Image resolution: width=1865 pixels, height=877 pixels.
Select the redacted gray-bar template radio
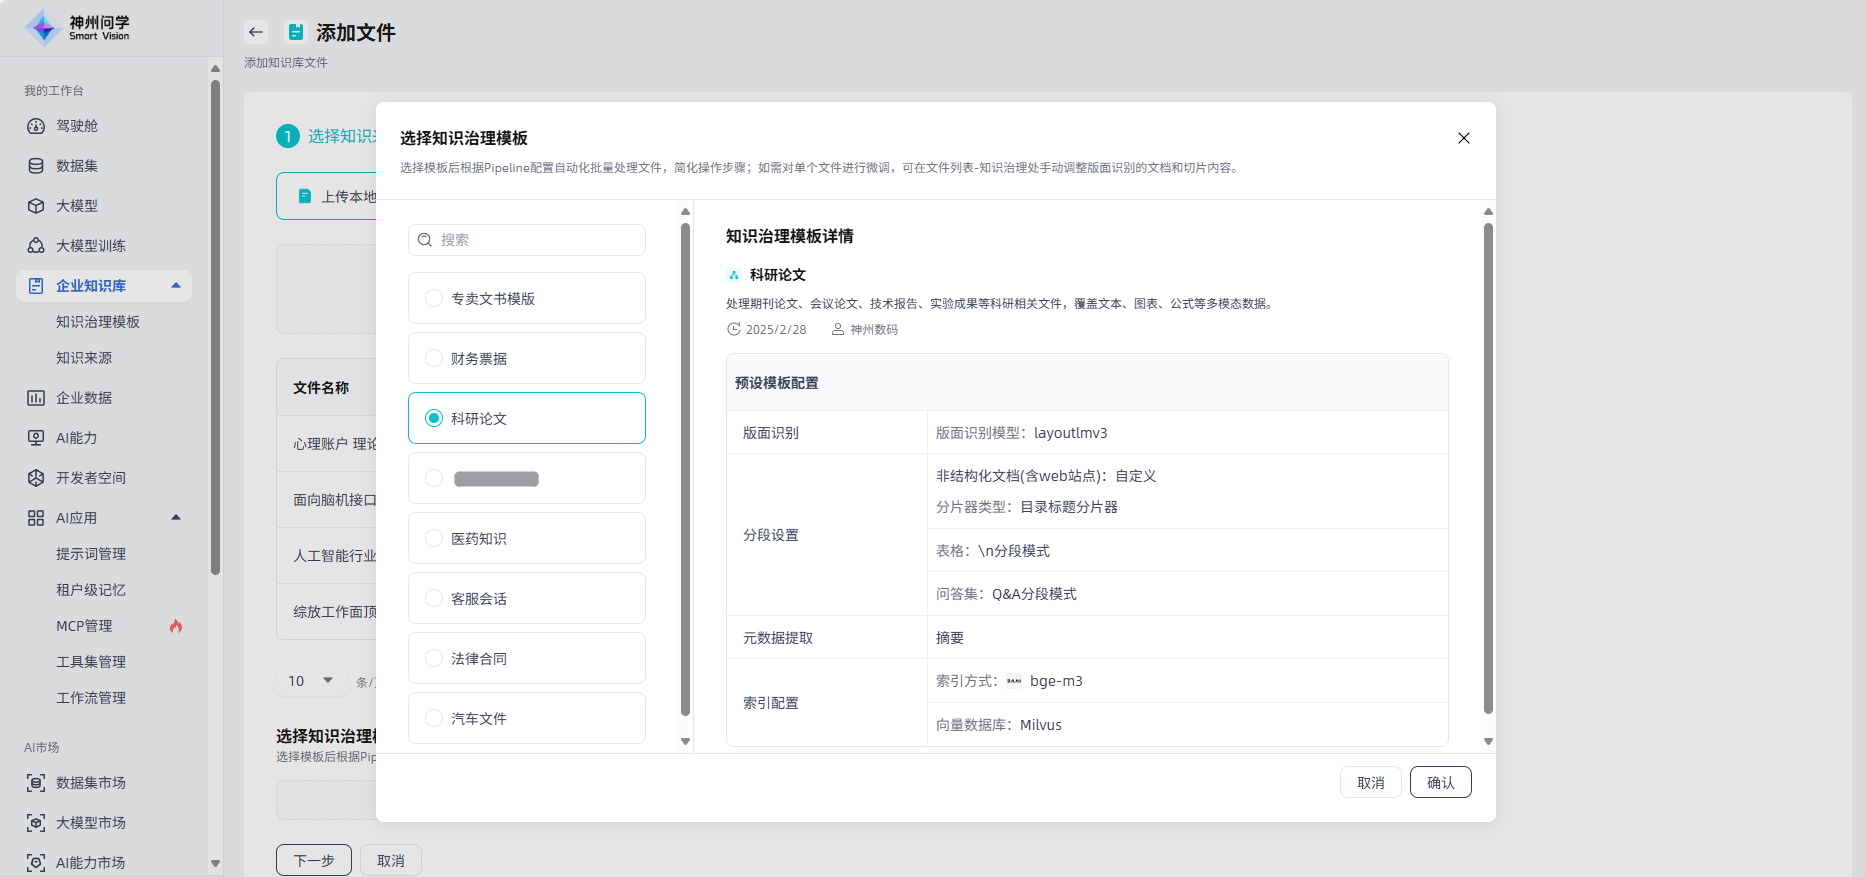point(434,478)
